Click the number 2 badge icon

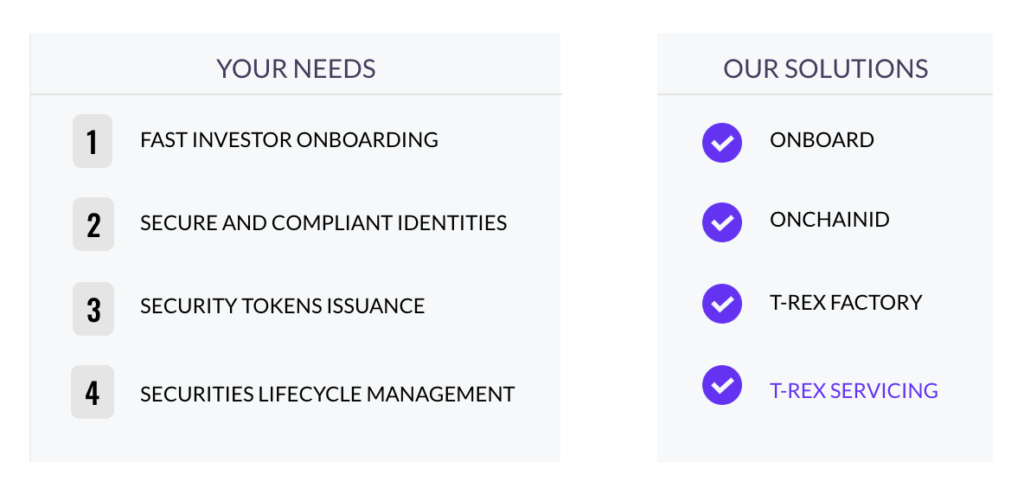[x=93, y=224]
